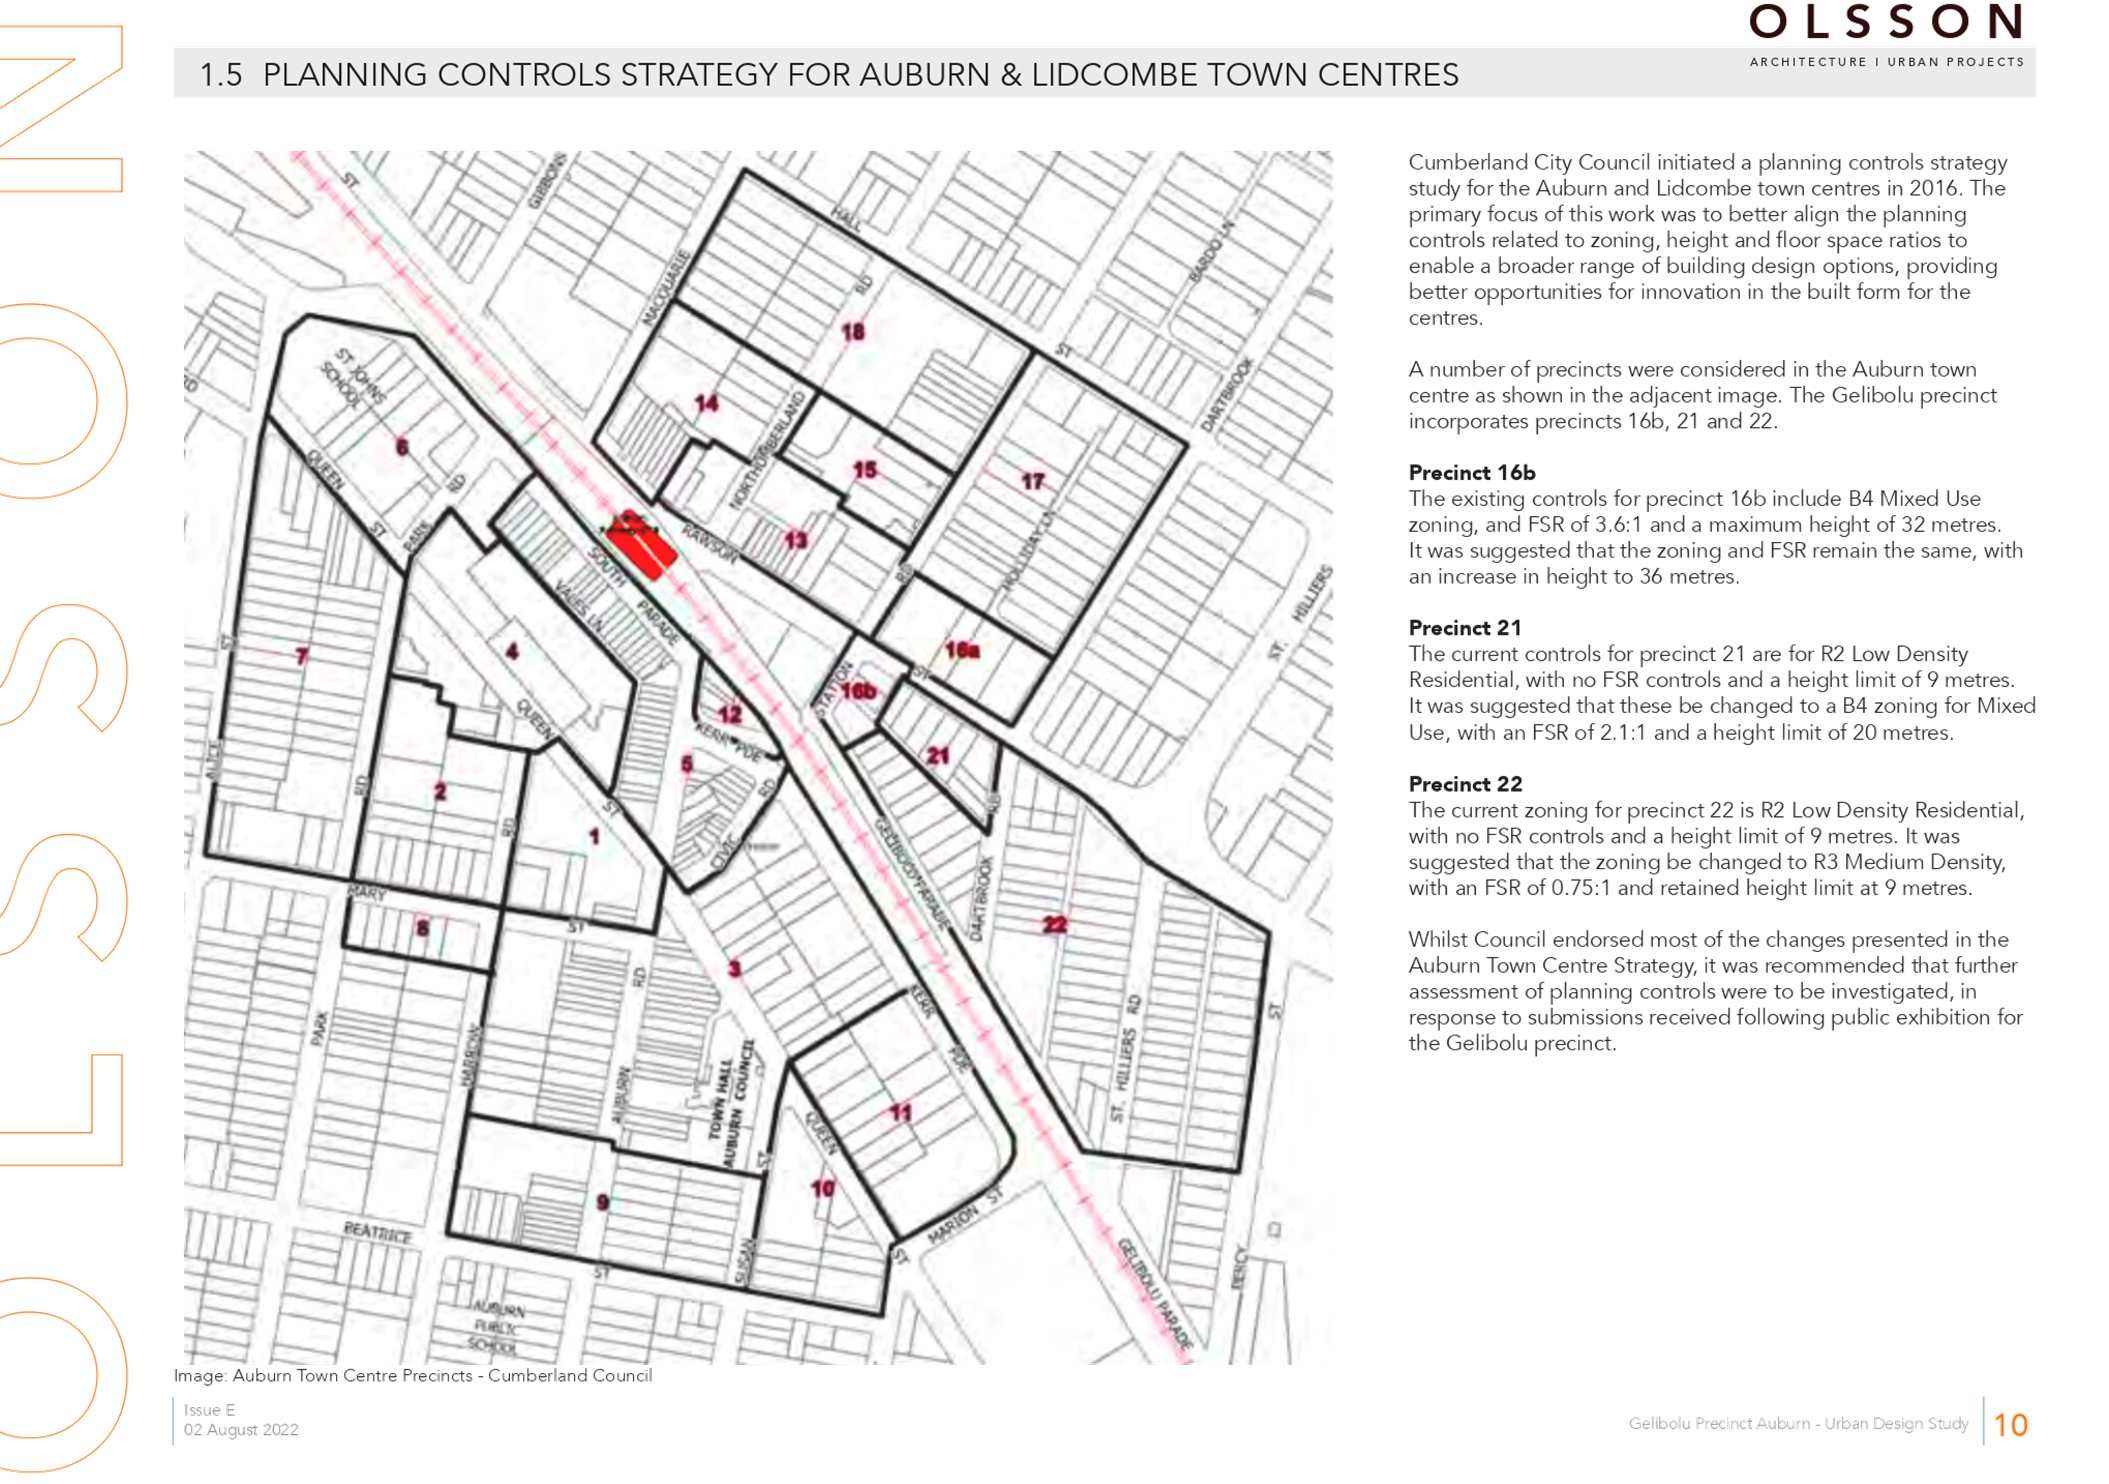Image resolution: width=2109 pixels, height=1484 pixels.
Task: Click the 'Precinct 16b' bold heading
Action: [x=1471, y=473]
